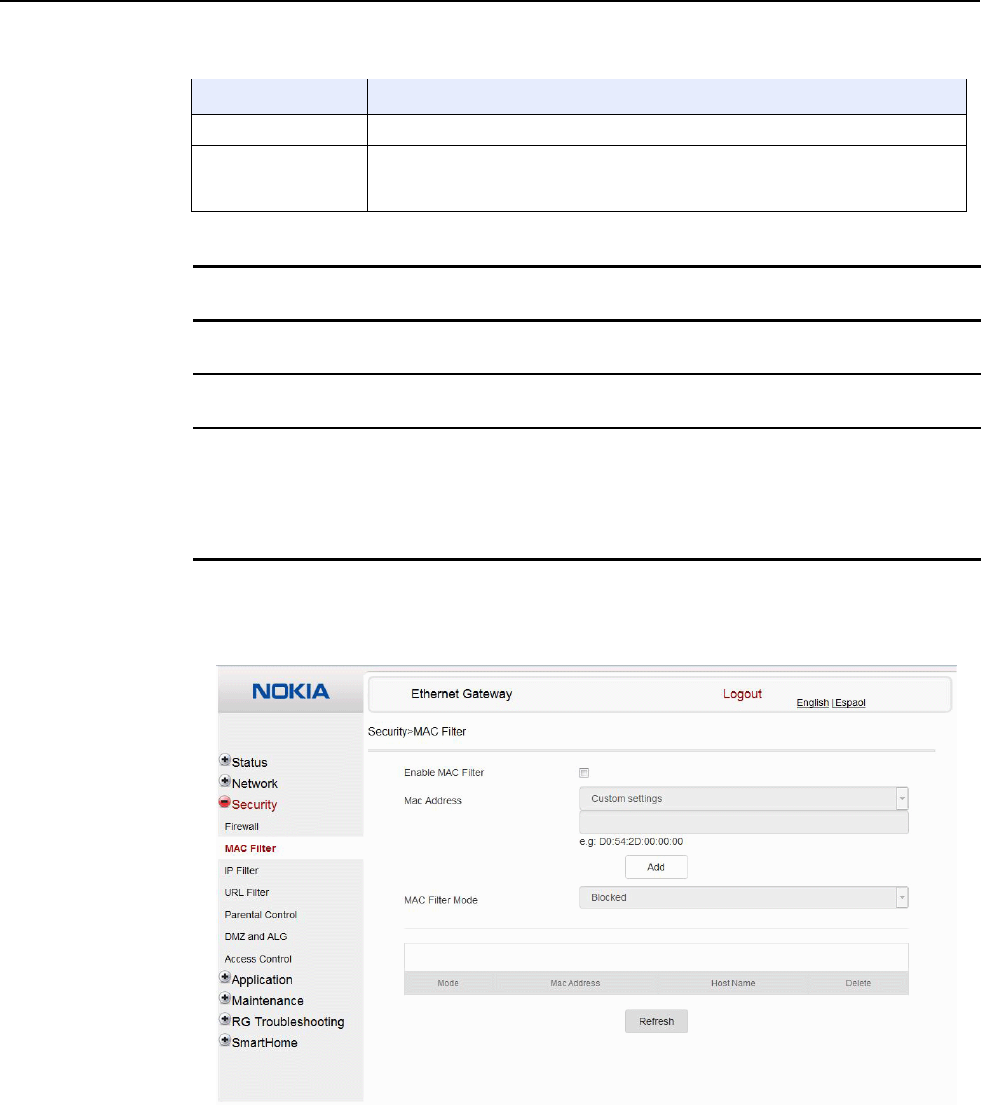Expand the Application menu plus icon
Viewport: 981px width, 1105px height.
(x=225, y=977)
